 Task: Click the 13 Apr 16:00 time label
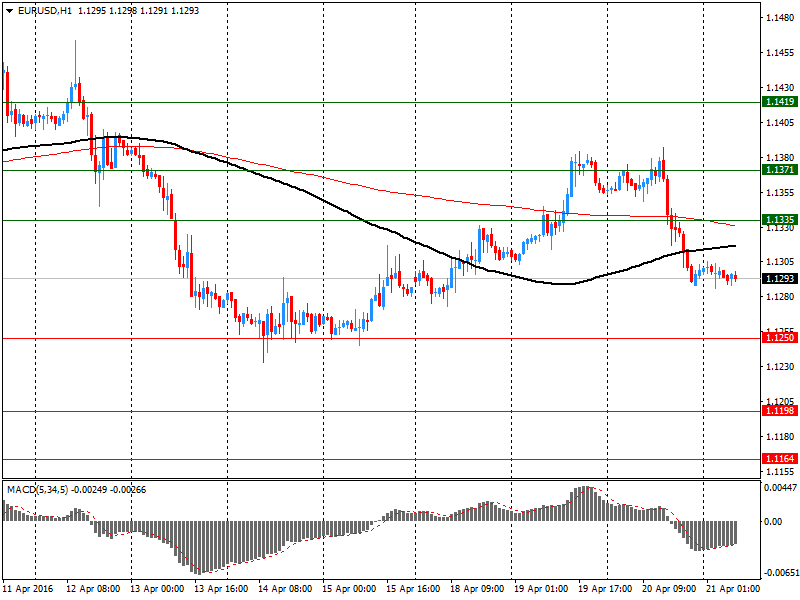pos(221,589)
